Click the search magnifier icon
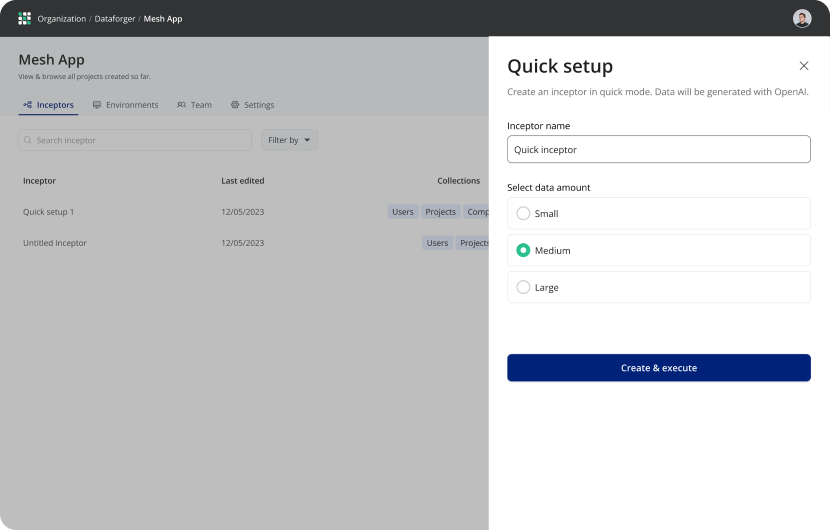Viewport: 830px width, 530px height. point(28,140)
